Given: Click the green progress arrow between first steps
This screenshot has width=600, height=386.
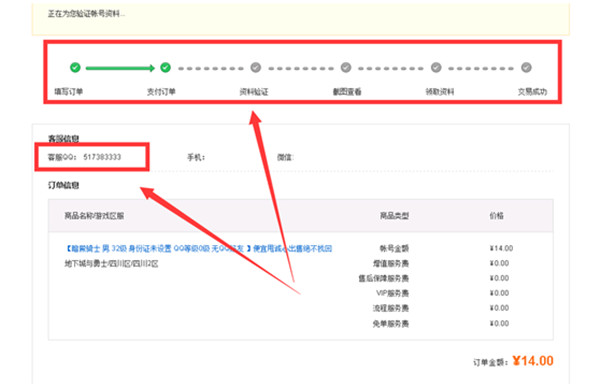Looking at the screenshot, I should (x=120, y=68).
